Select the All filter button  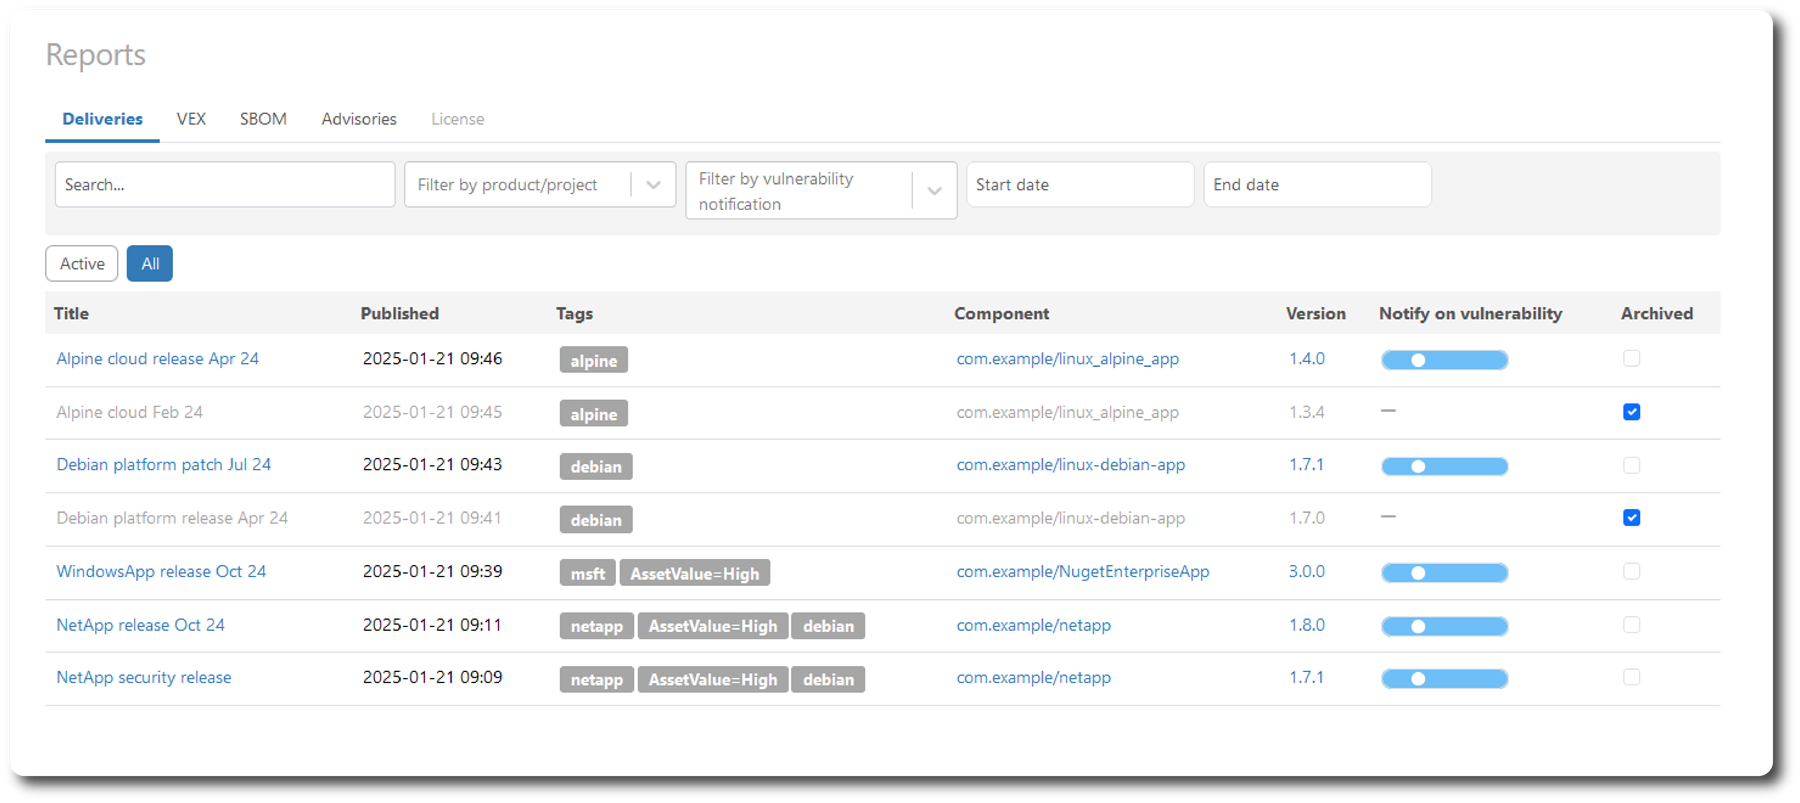coord(150,264)
